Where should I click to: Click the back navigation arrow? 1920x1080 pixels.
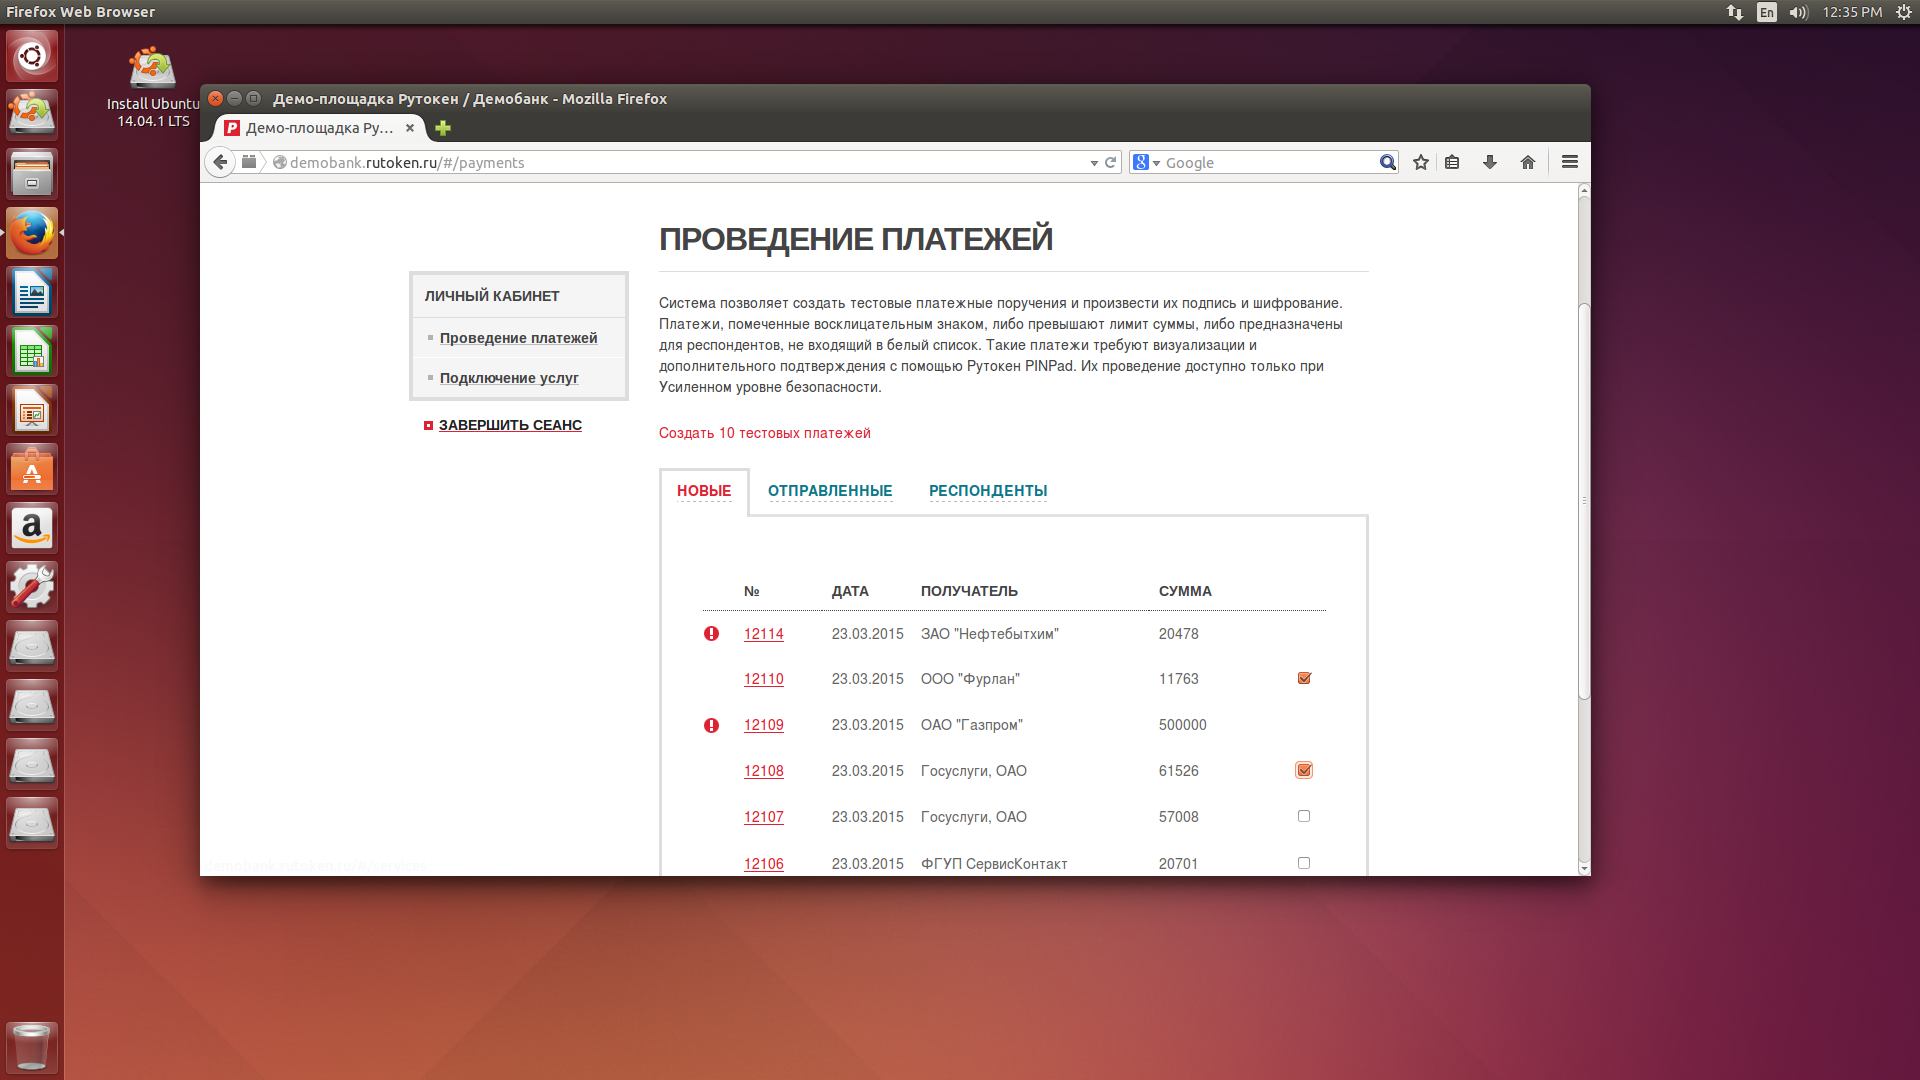(220, 162)
